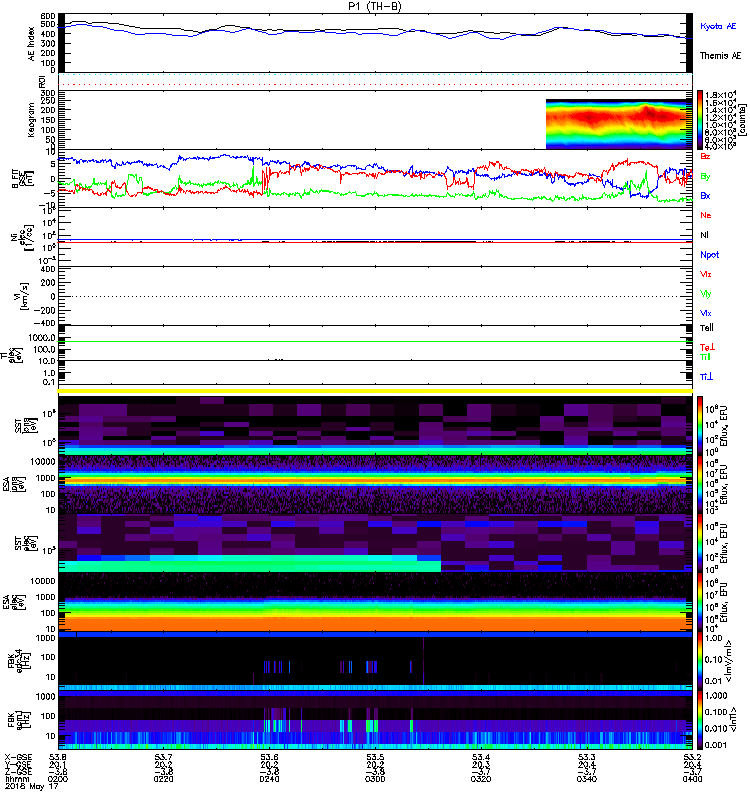Click the 'Keogram' y-axis label
Image resolution: width=750 pixels, height=800 pixels.
32,119
